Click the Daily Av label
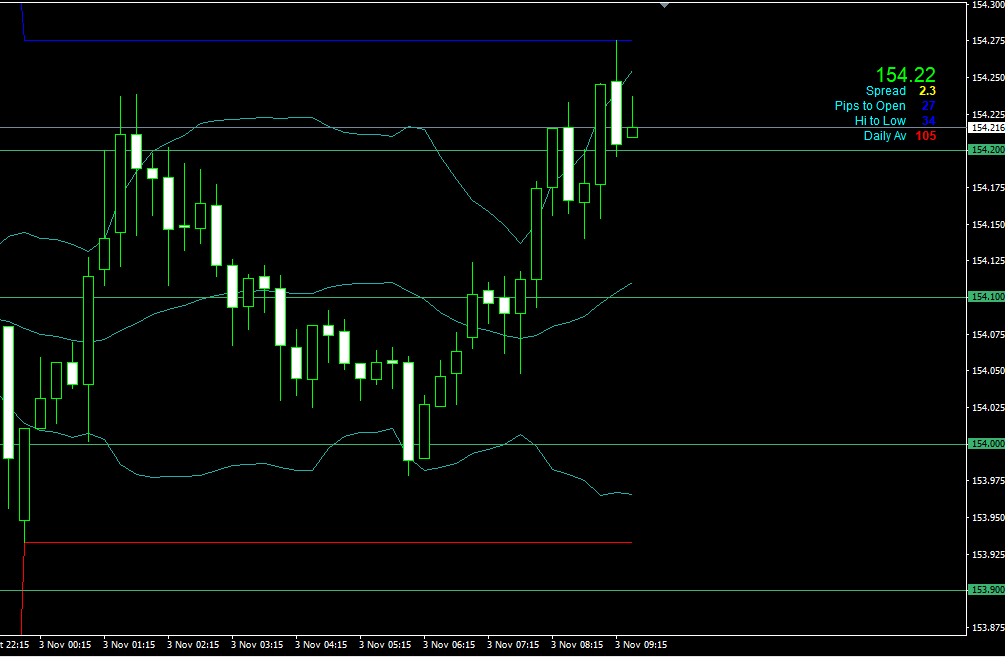This screenshot has height=658, width=1005. (x=885, y=136)
